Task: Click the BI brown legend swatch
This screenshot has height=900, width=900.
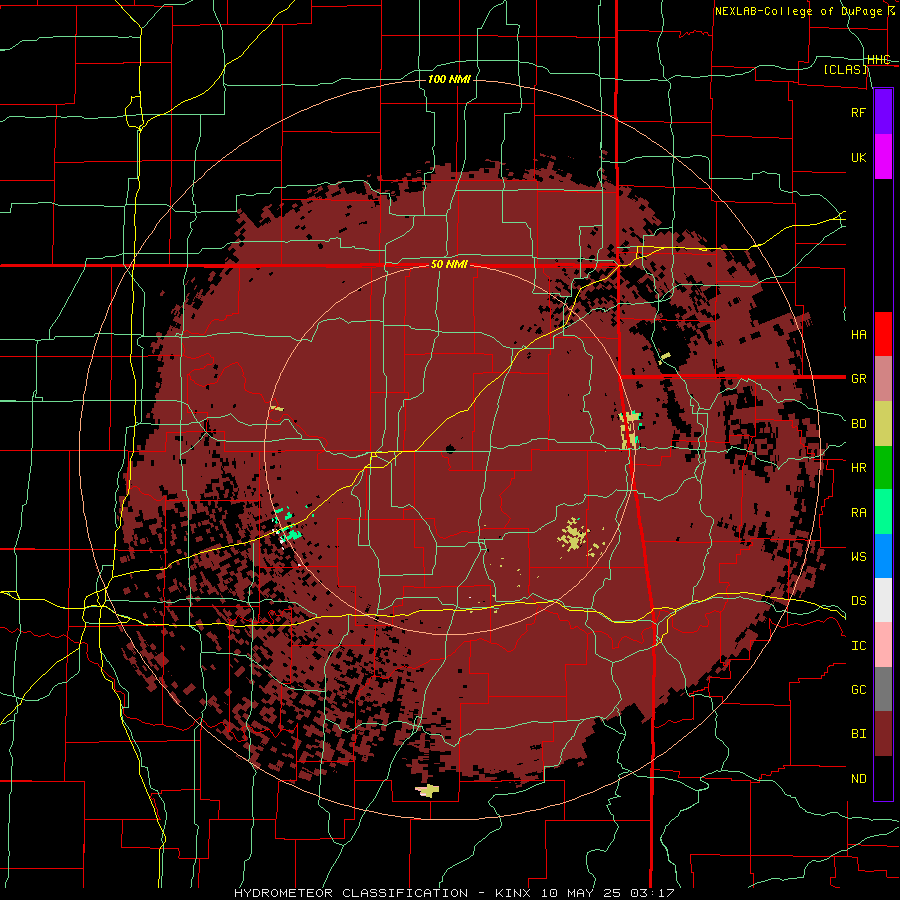Action: pos(883,734)
